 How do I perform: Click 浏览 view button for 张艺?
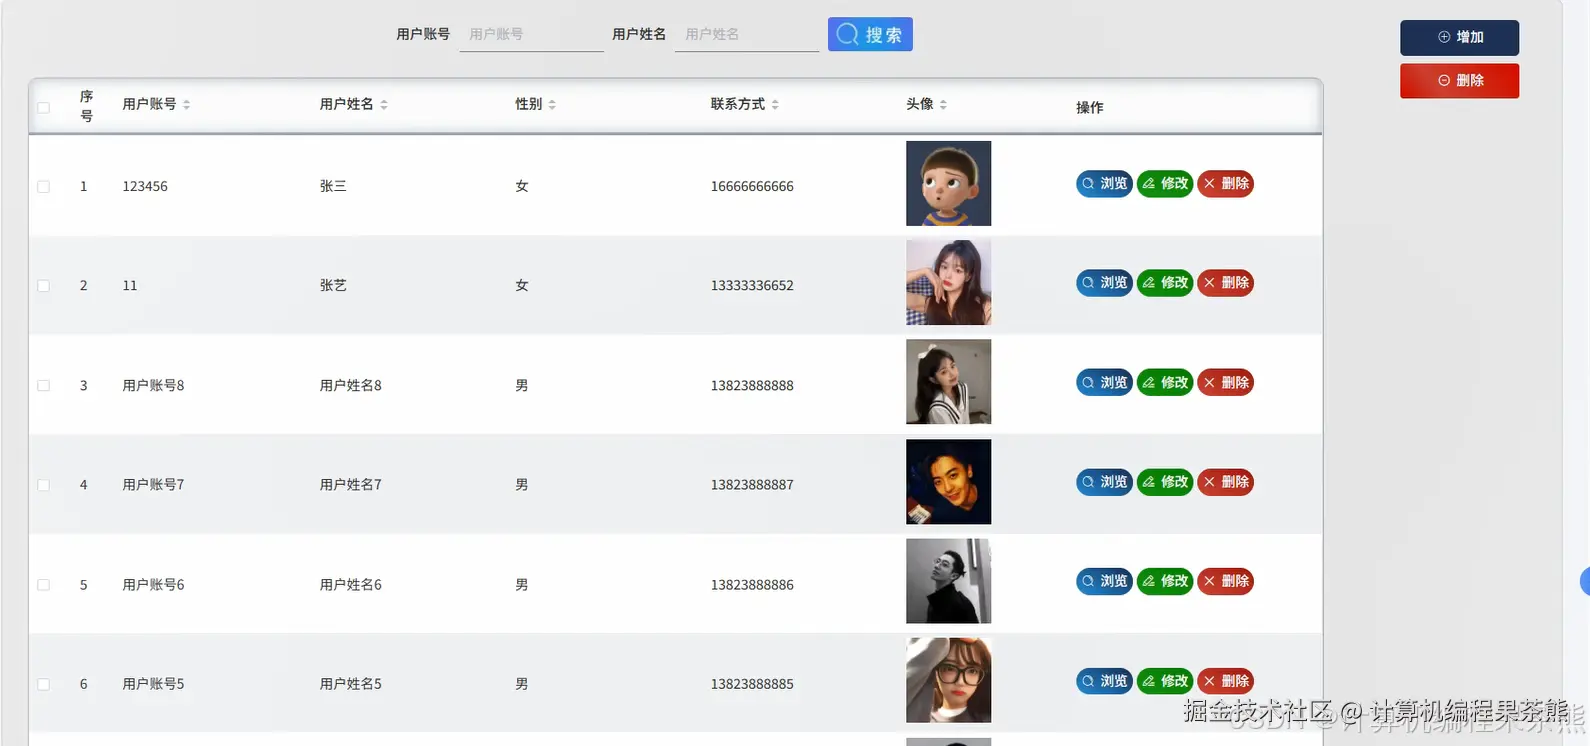(x=1104, y=283)
